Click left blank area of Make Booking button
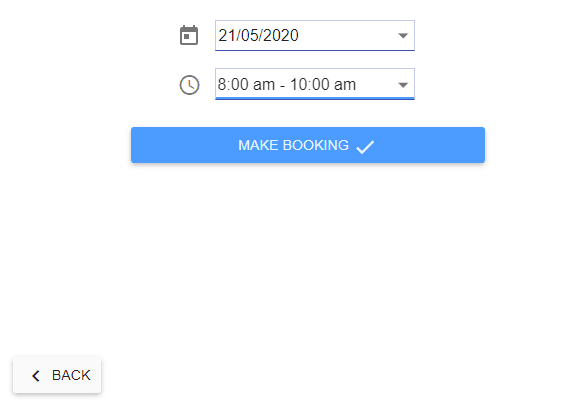This screenshot has height=404, width=561. click(x=182, y=145)
